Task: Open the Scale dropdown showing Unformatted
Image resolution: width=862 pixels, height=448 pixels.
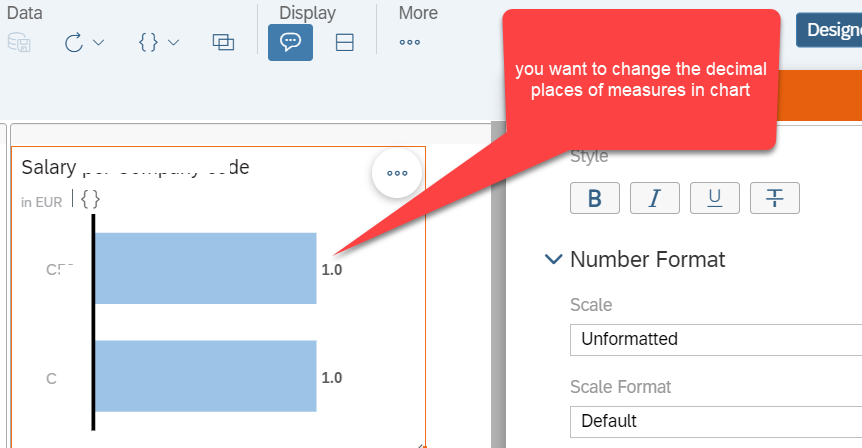Action: coord(716,340)
